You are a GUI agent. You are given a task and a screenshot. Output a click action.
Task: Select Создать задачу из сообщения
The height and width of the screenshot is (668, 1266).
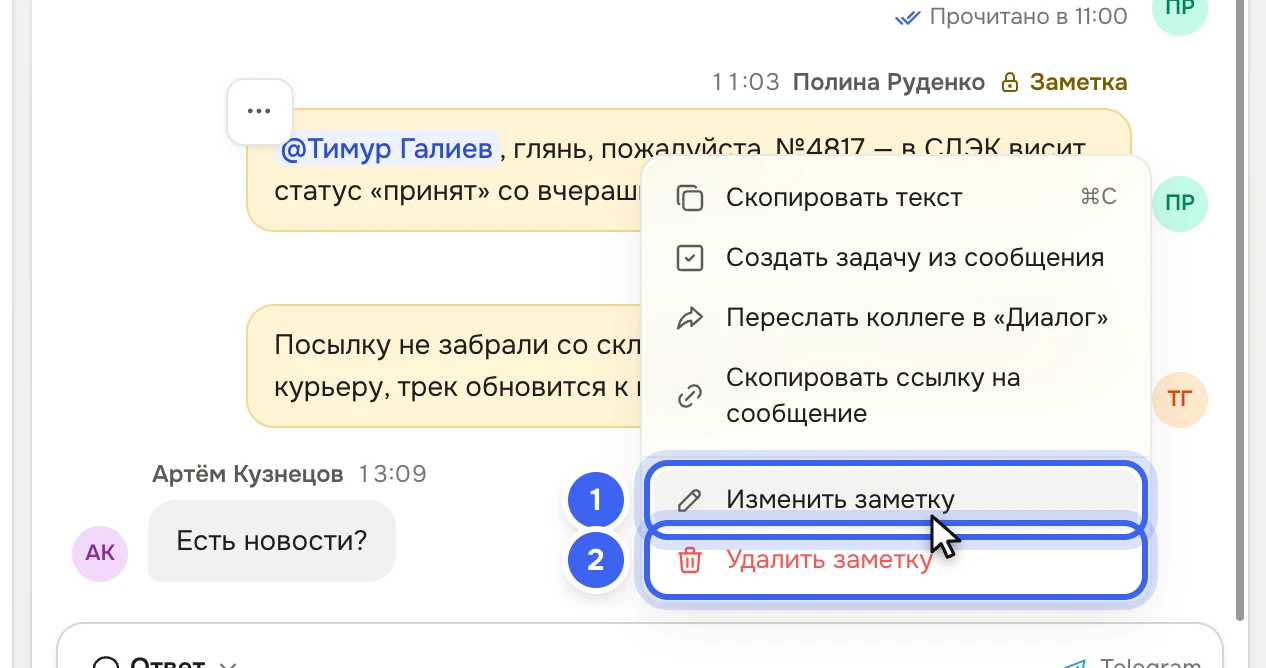(x=896, y=258)
